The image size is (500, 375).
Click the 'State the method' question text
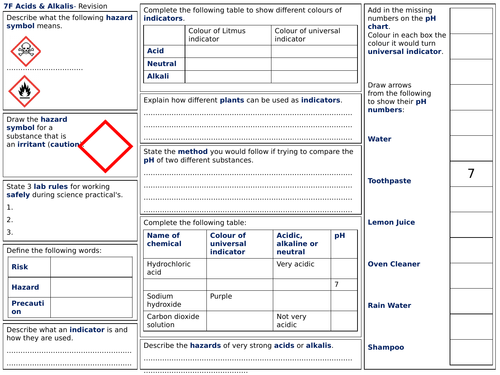tap(248, 156)
